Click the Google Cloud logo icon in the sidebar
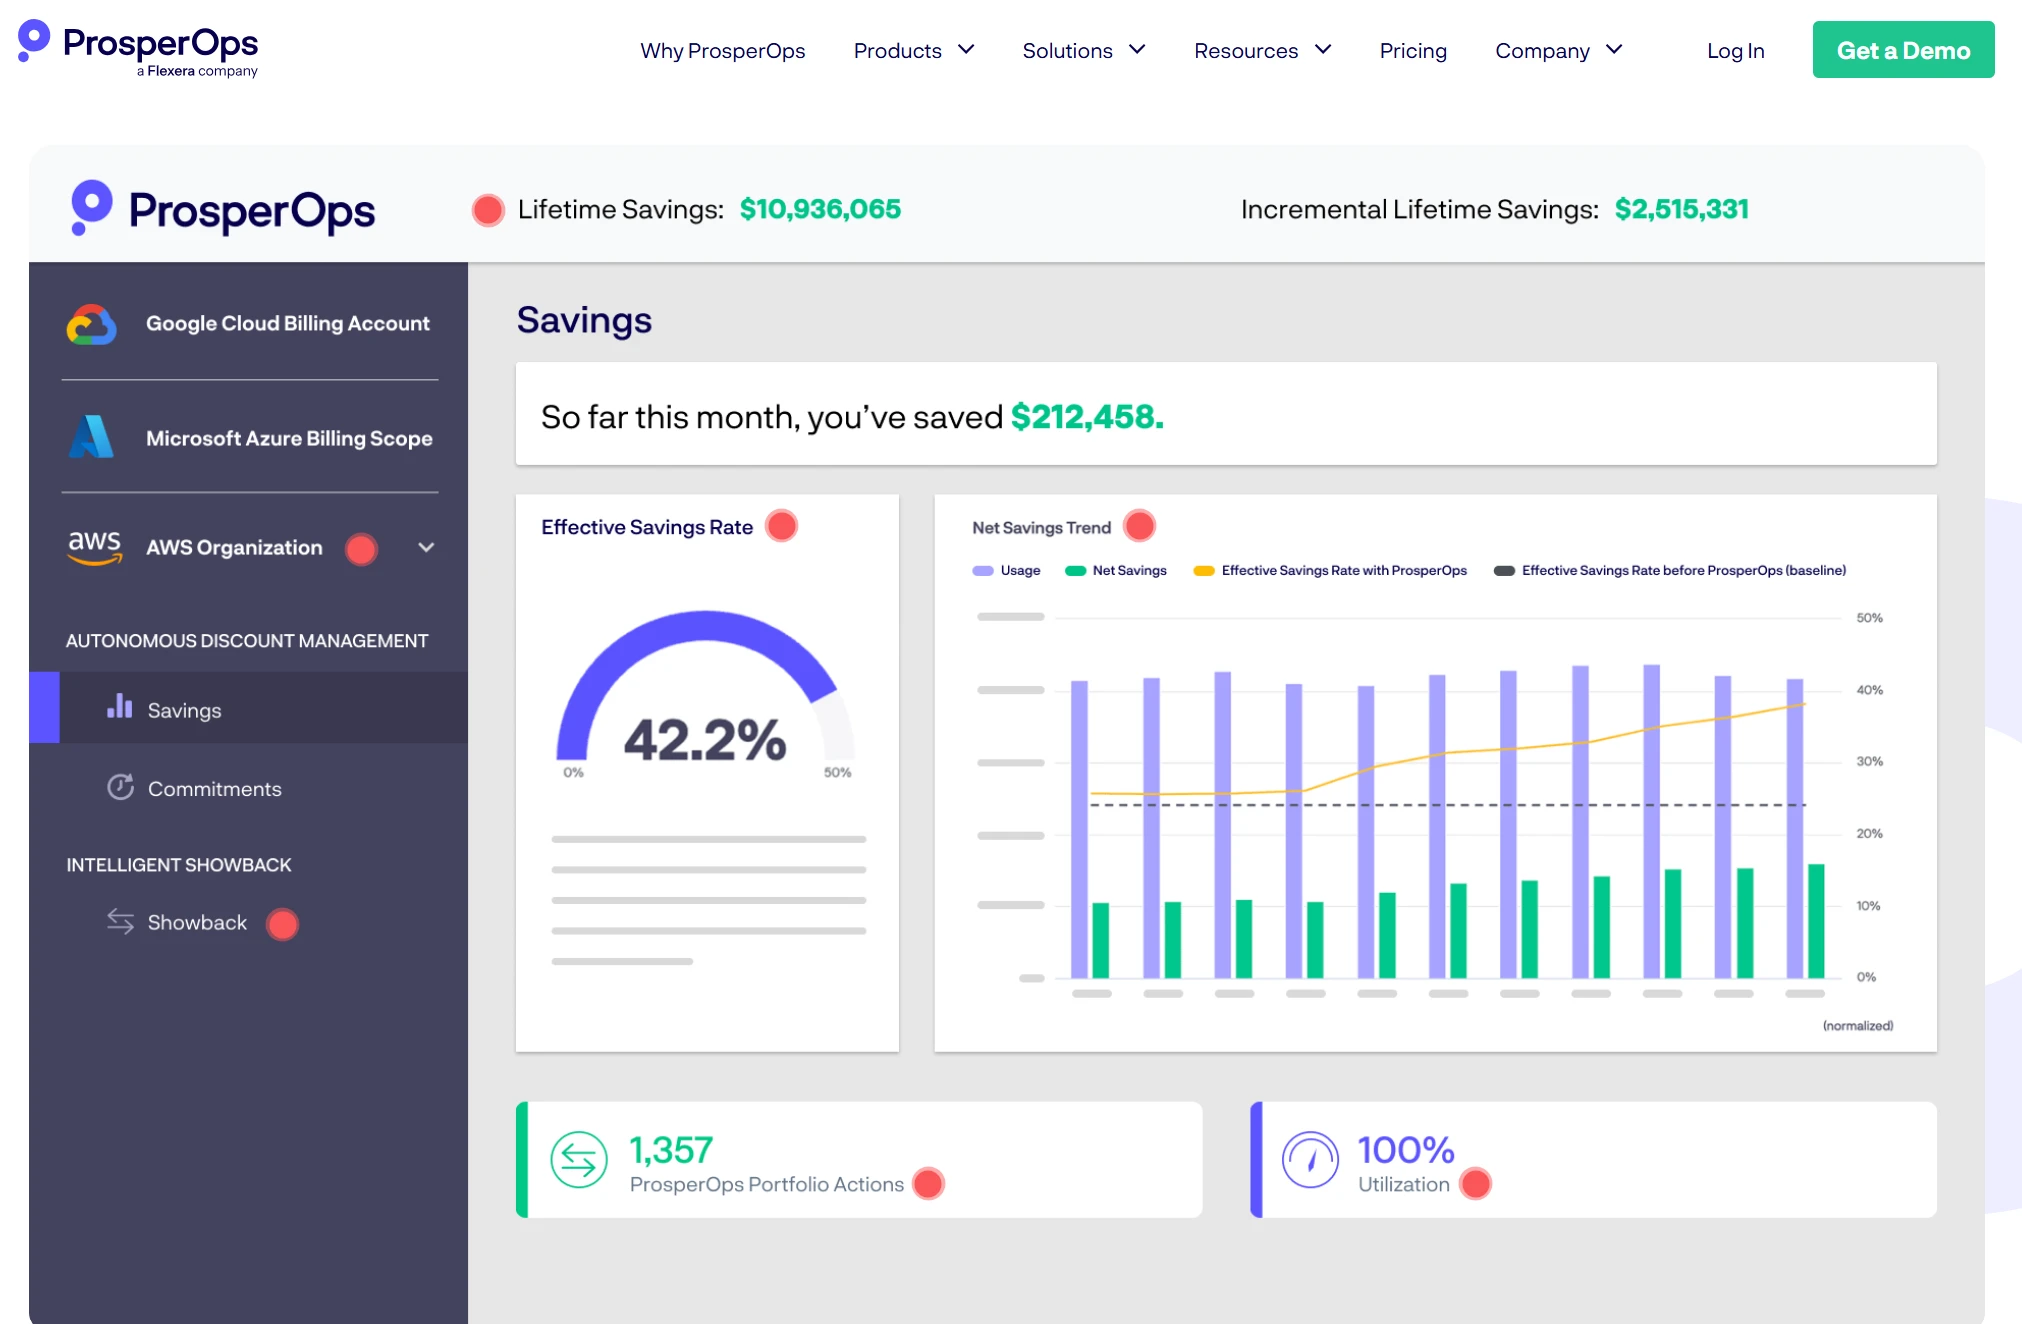This screenshot has height=1324, width=2022. 91,324
